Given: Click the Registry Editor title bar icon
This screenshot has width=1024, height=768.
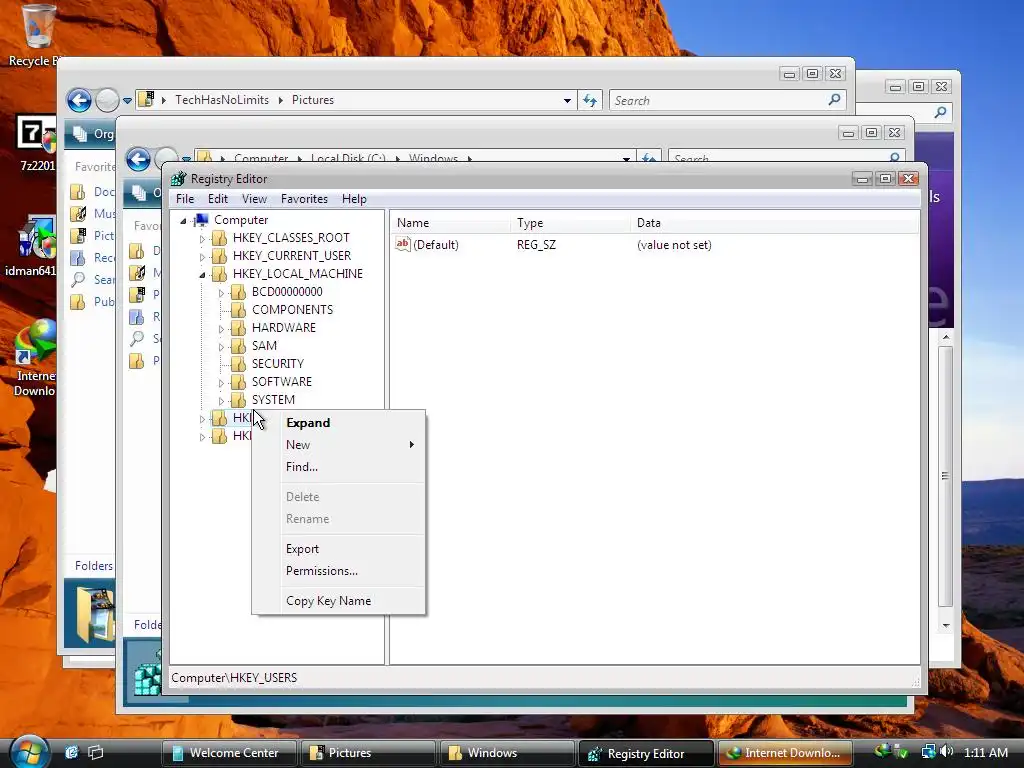Looking at the screenshot, I should click(x=178, y=179).
